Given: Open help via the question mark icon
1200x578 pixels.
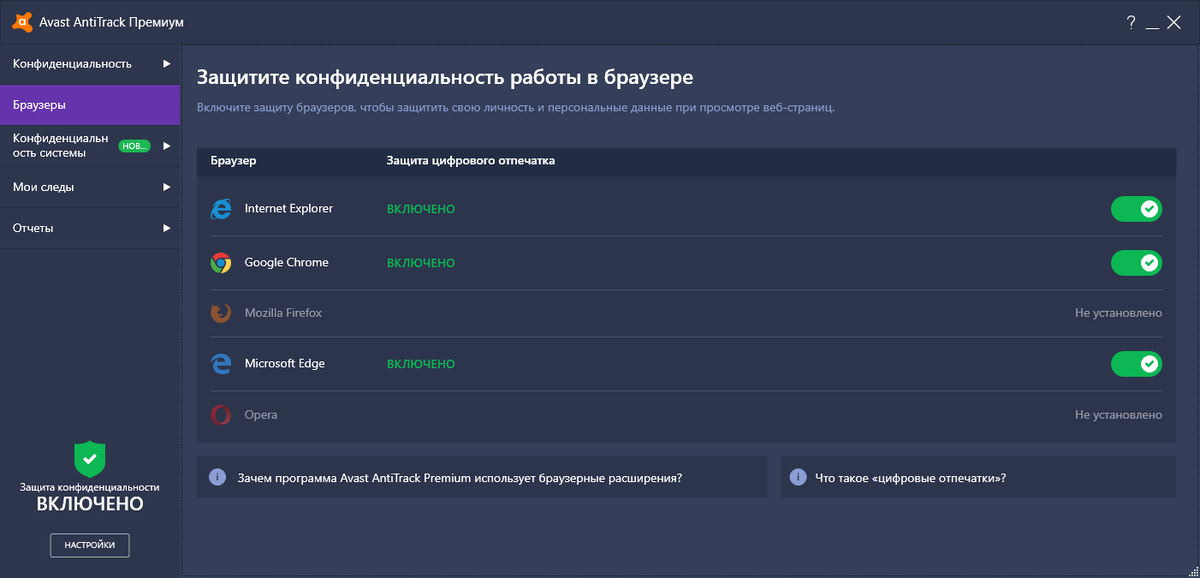Looking at the screenshot, I should click(1131, 21).
